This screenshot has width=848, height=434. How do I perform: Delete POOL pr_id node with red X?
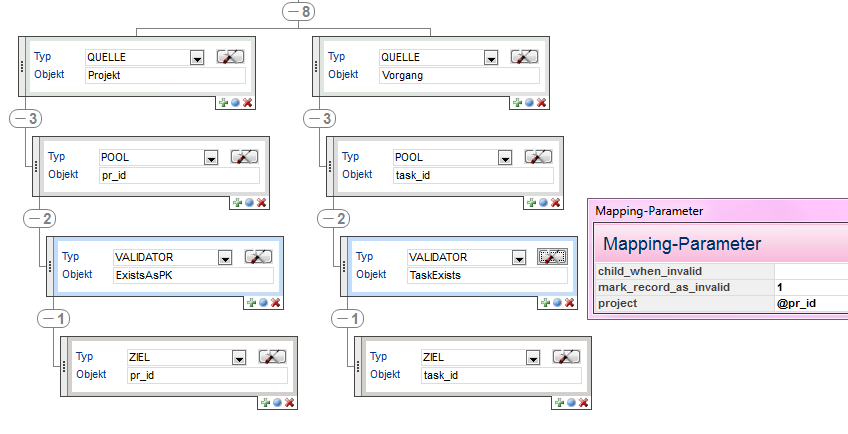coord(262,203)
